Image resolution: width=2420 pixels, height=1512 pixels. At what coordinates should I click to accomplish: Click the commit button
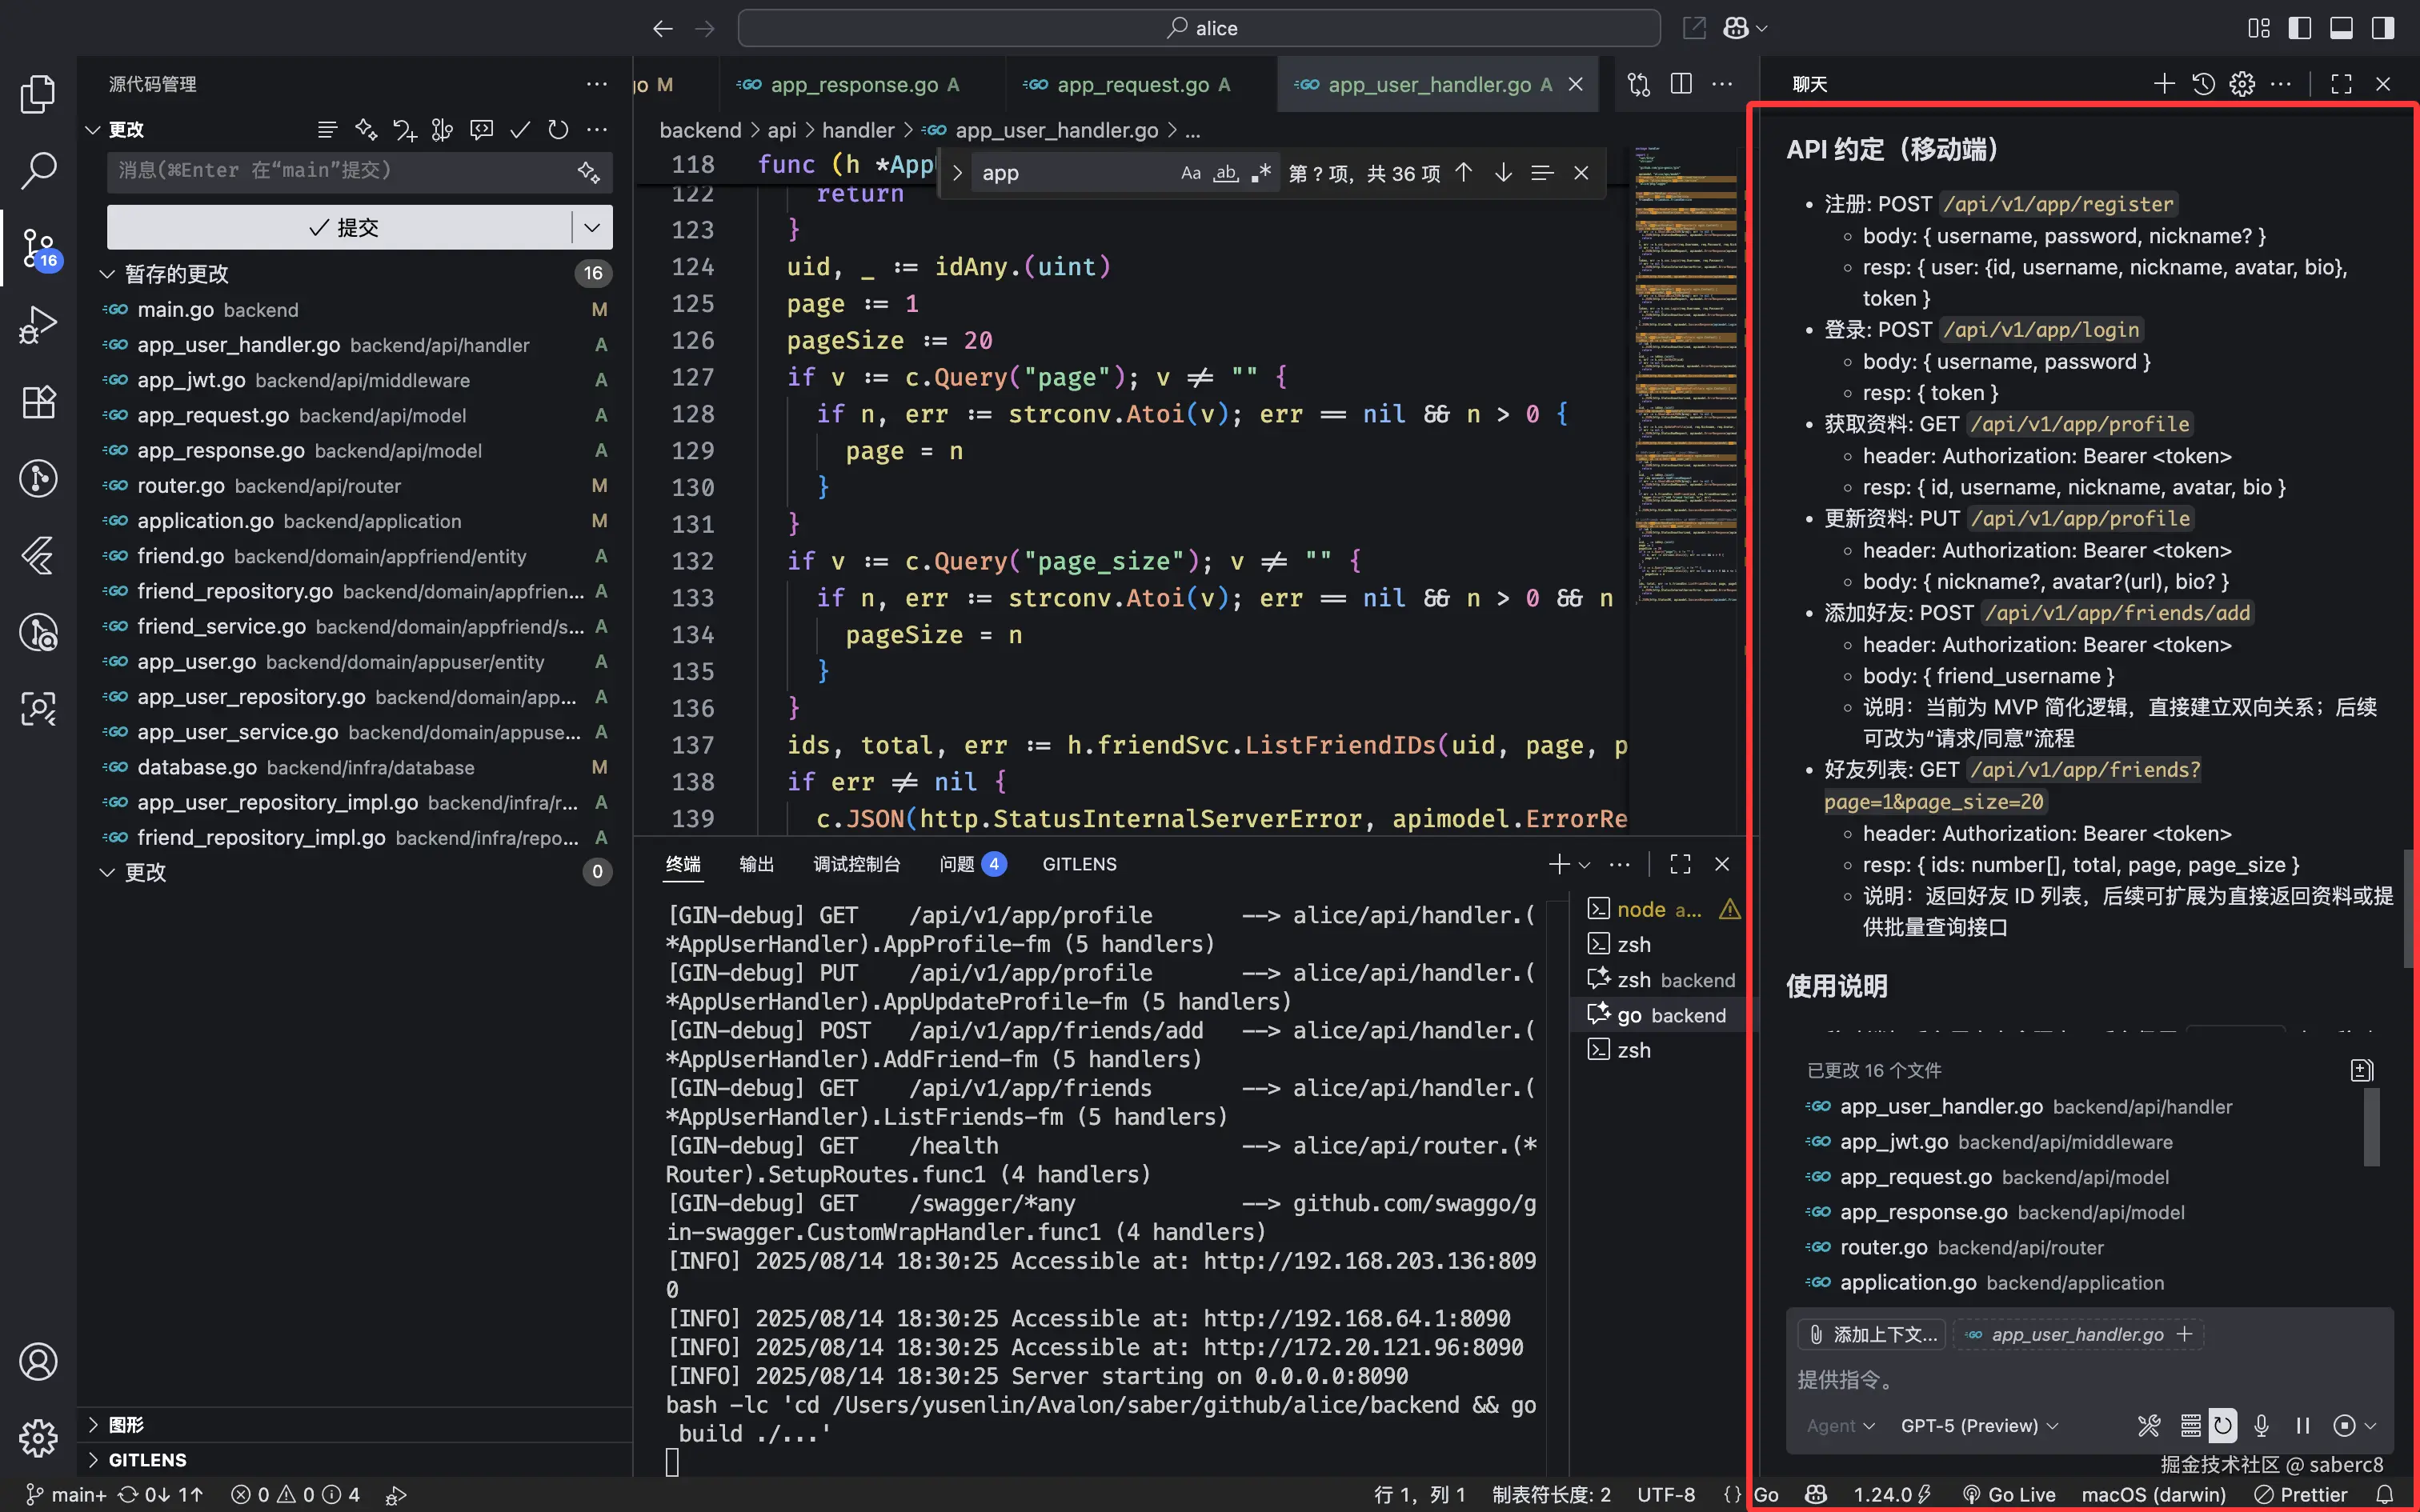[342, 227]
